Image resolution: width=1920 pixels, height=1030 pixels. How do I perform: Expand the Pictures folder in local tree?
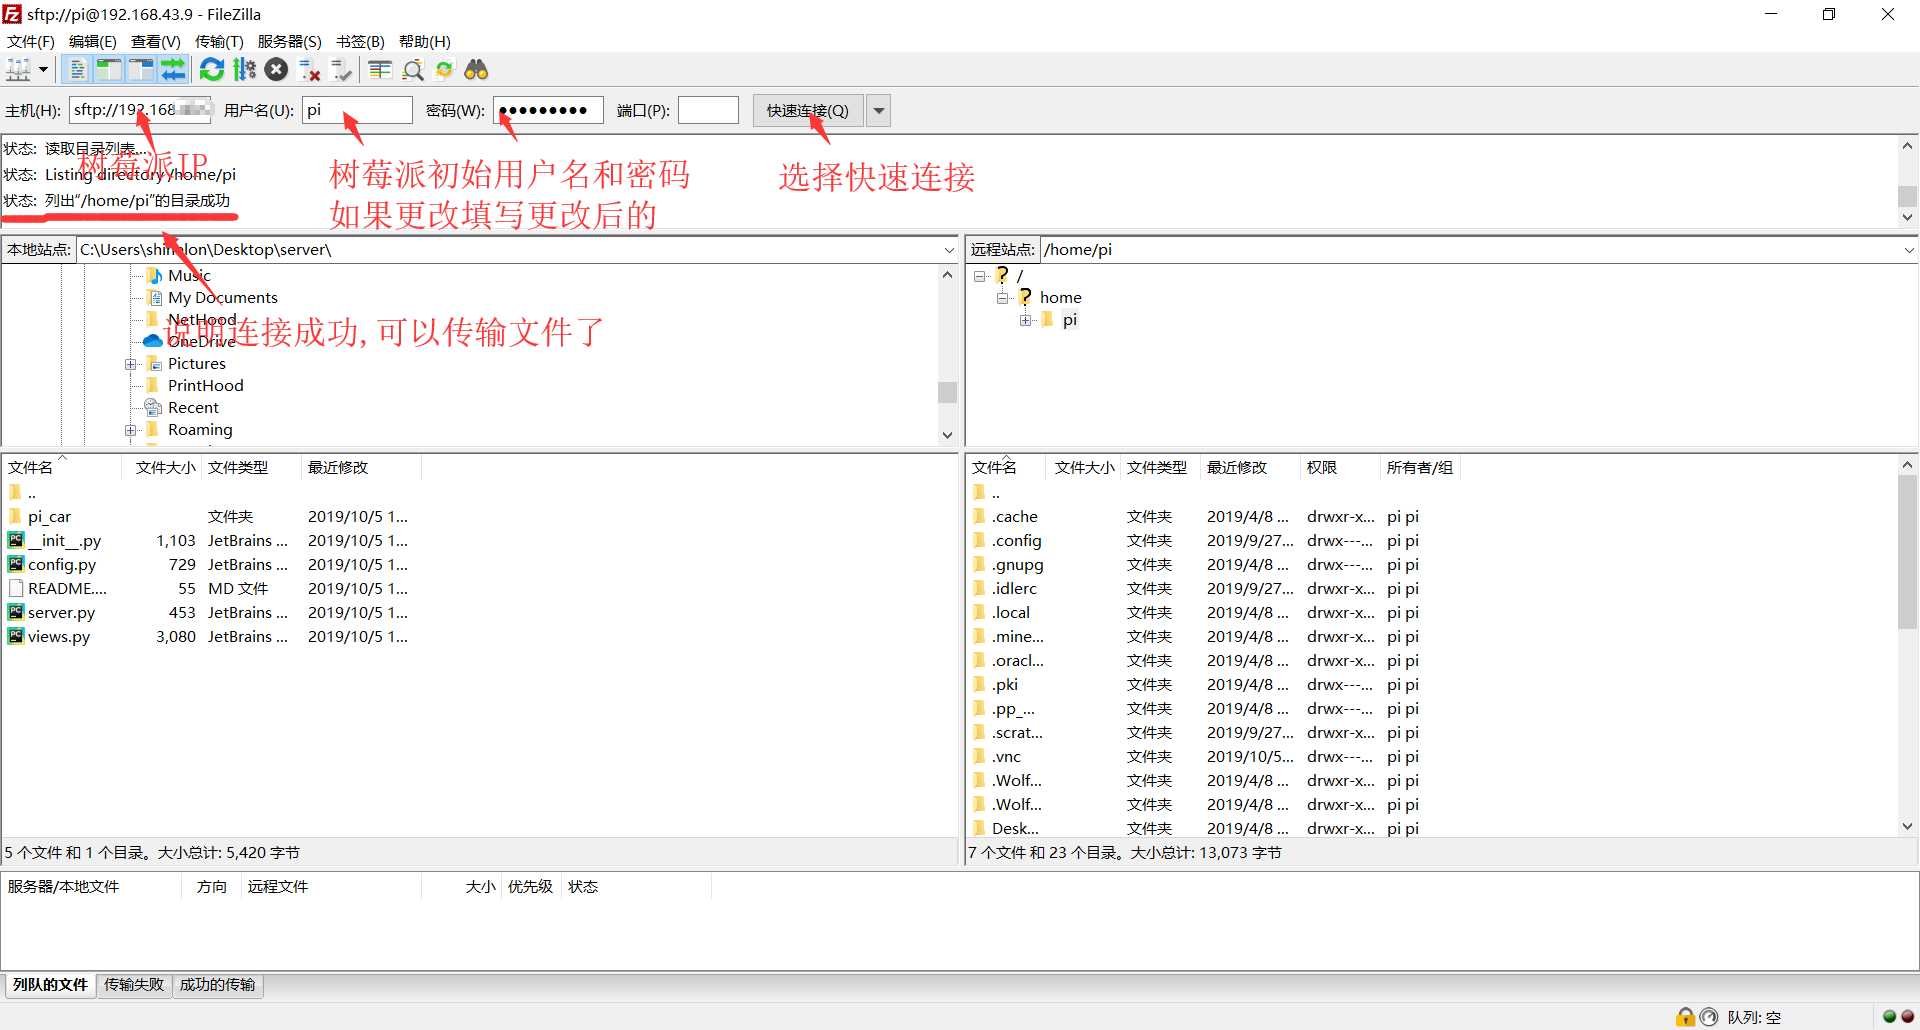[130, 364]
